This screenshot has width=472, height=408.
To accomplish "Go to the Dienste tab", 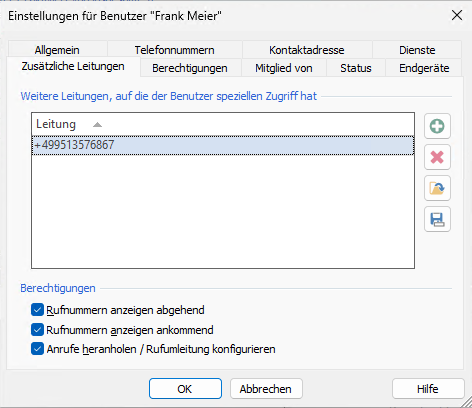I will pyautogui.click(x=417, y=50).
